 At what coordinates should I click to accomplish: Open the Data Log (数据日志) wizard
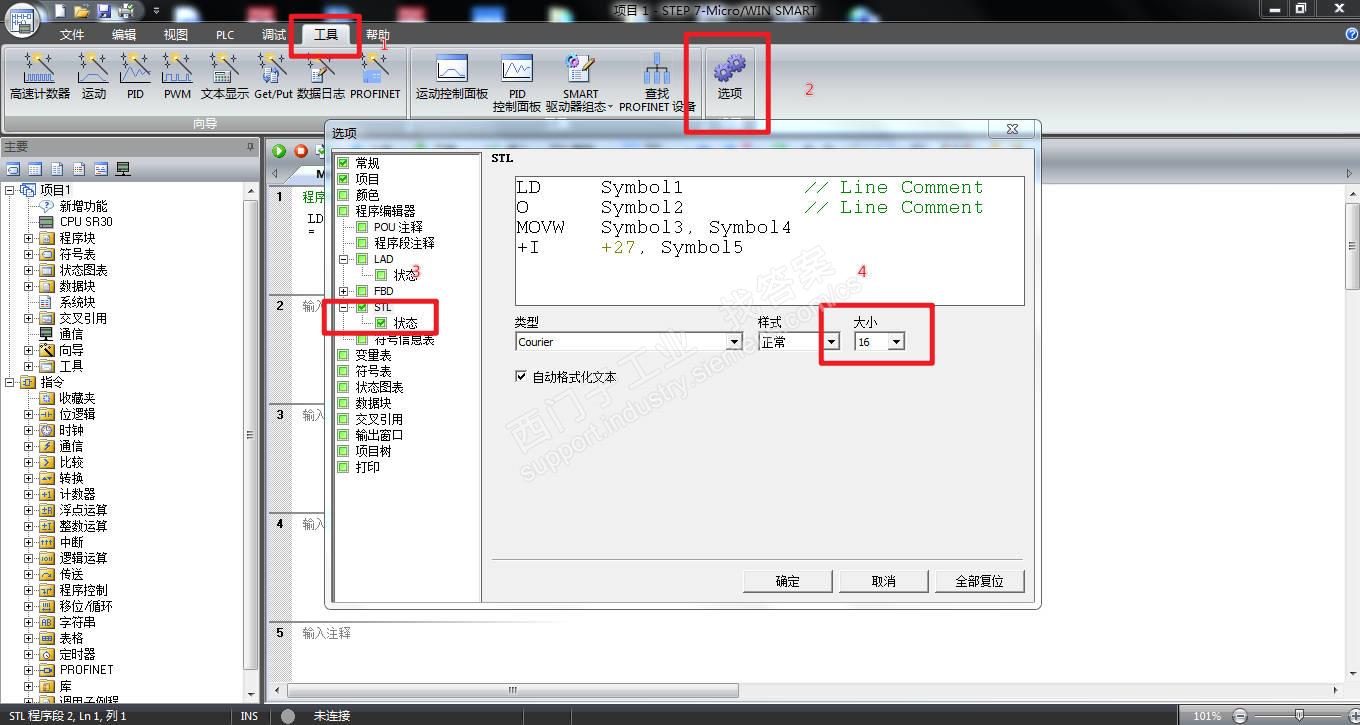coord(321,76)
